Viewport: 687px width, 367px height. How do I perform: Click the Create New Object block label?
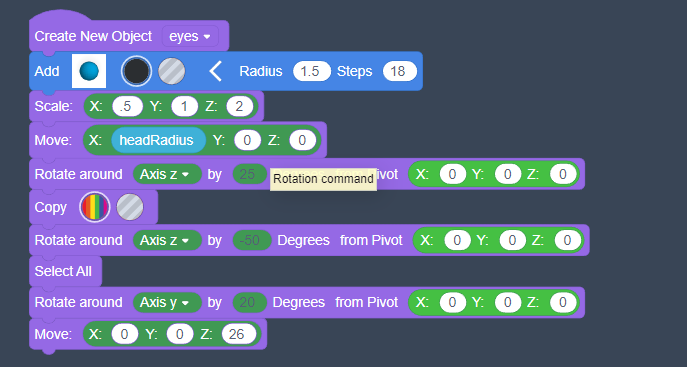tap(93, 36)
